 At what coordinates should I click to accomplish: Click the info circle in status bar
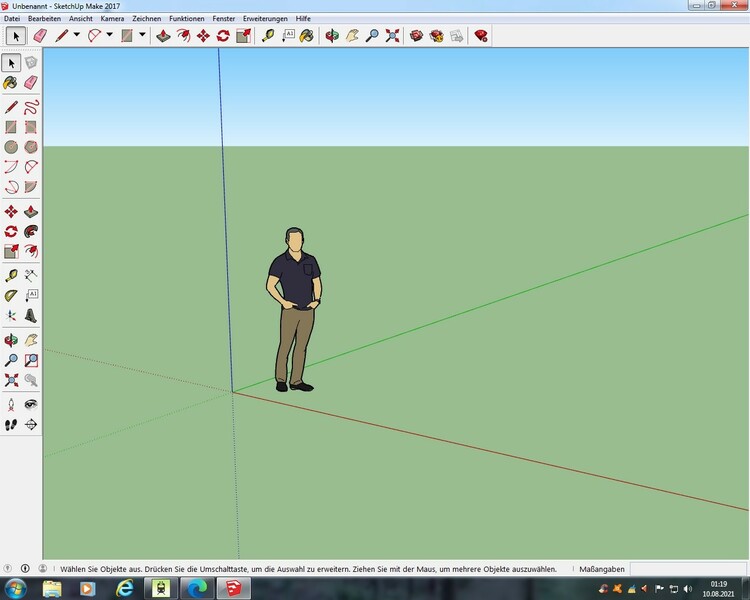click(x=25, y=568)
